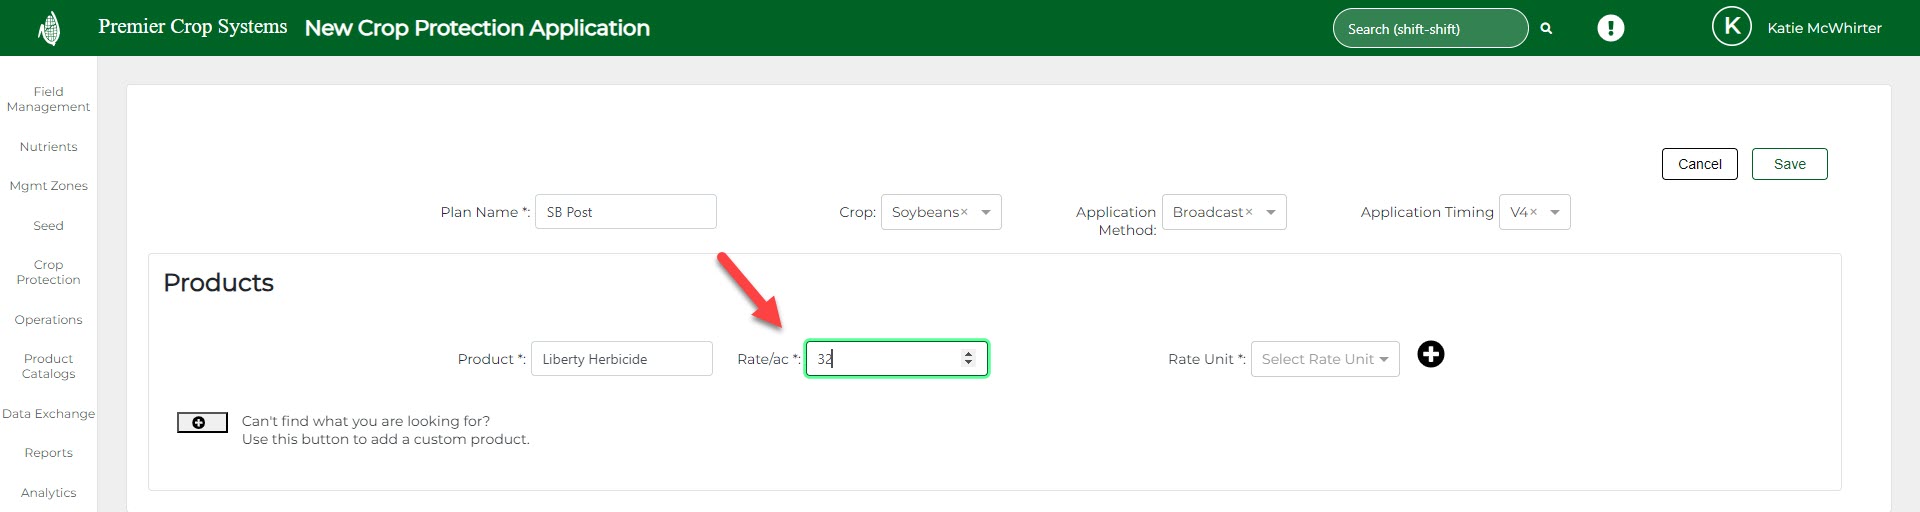Clear the V4 application timing value
1920x512 pixels.
tap(1533, 212)
